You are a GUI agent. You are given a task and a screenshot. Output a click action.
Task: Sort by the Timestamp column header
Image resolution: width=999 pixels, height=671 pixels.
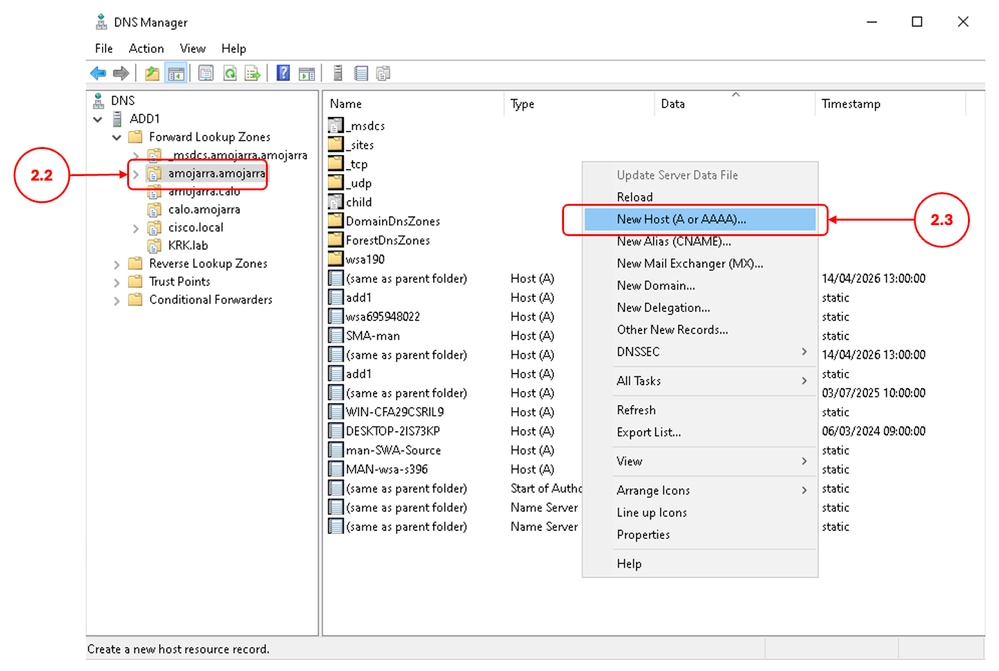click(x=891, y=104)
